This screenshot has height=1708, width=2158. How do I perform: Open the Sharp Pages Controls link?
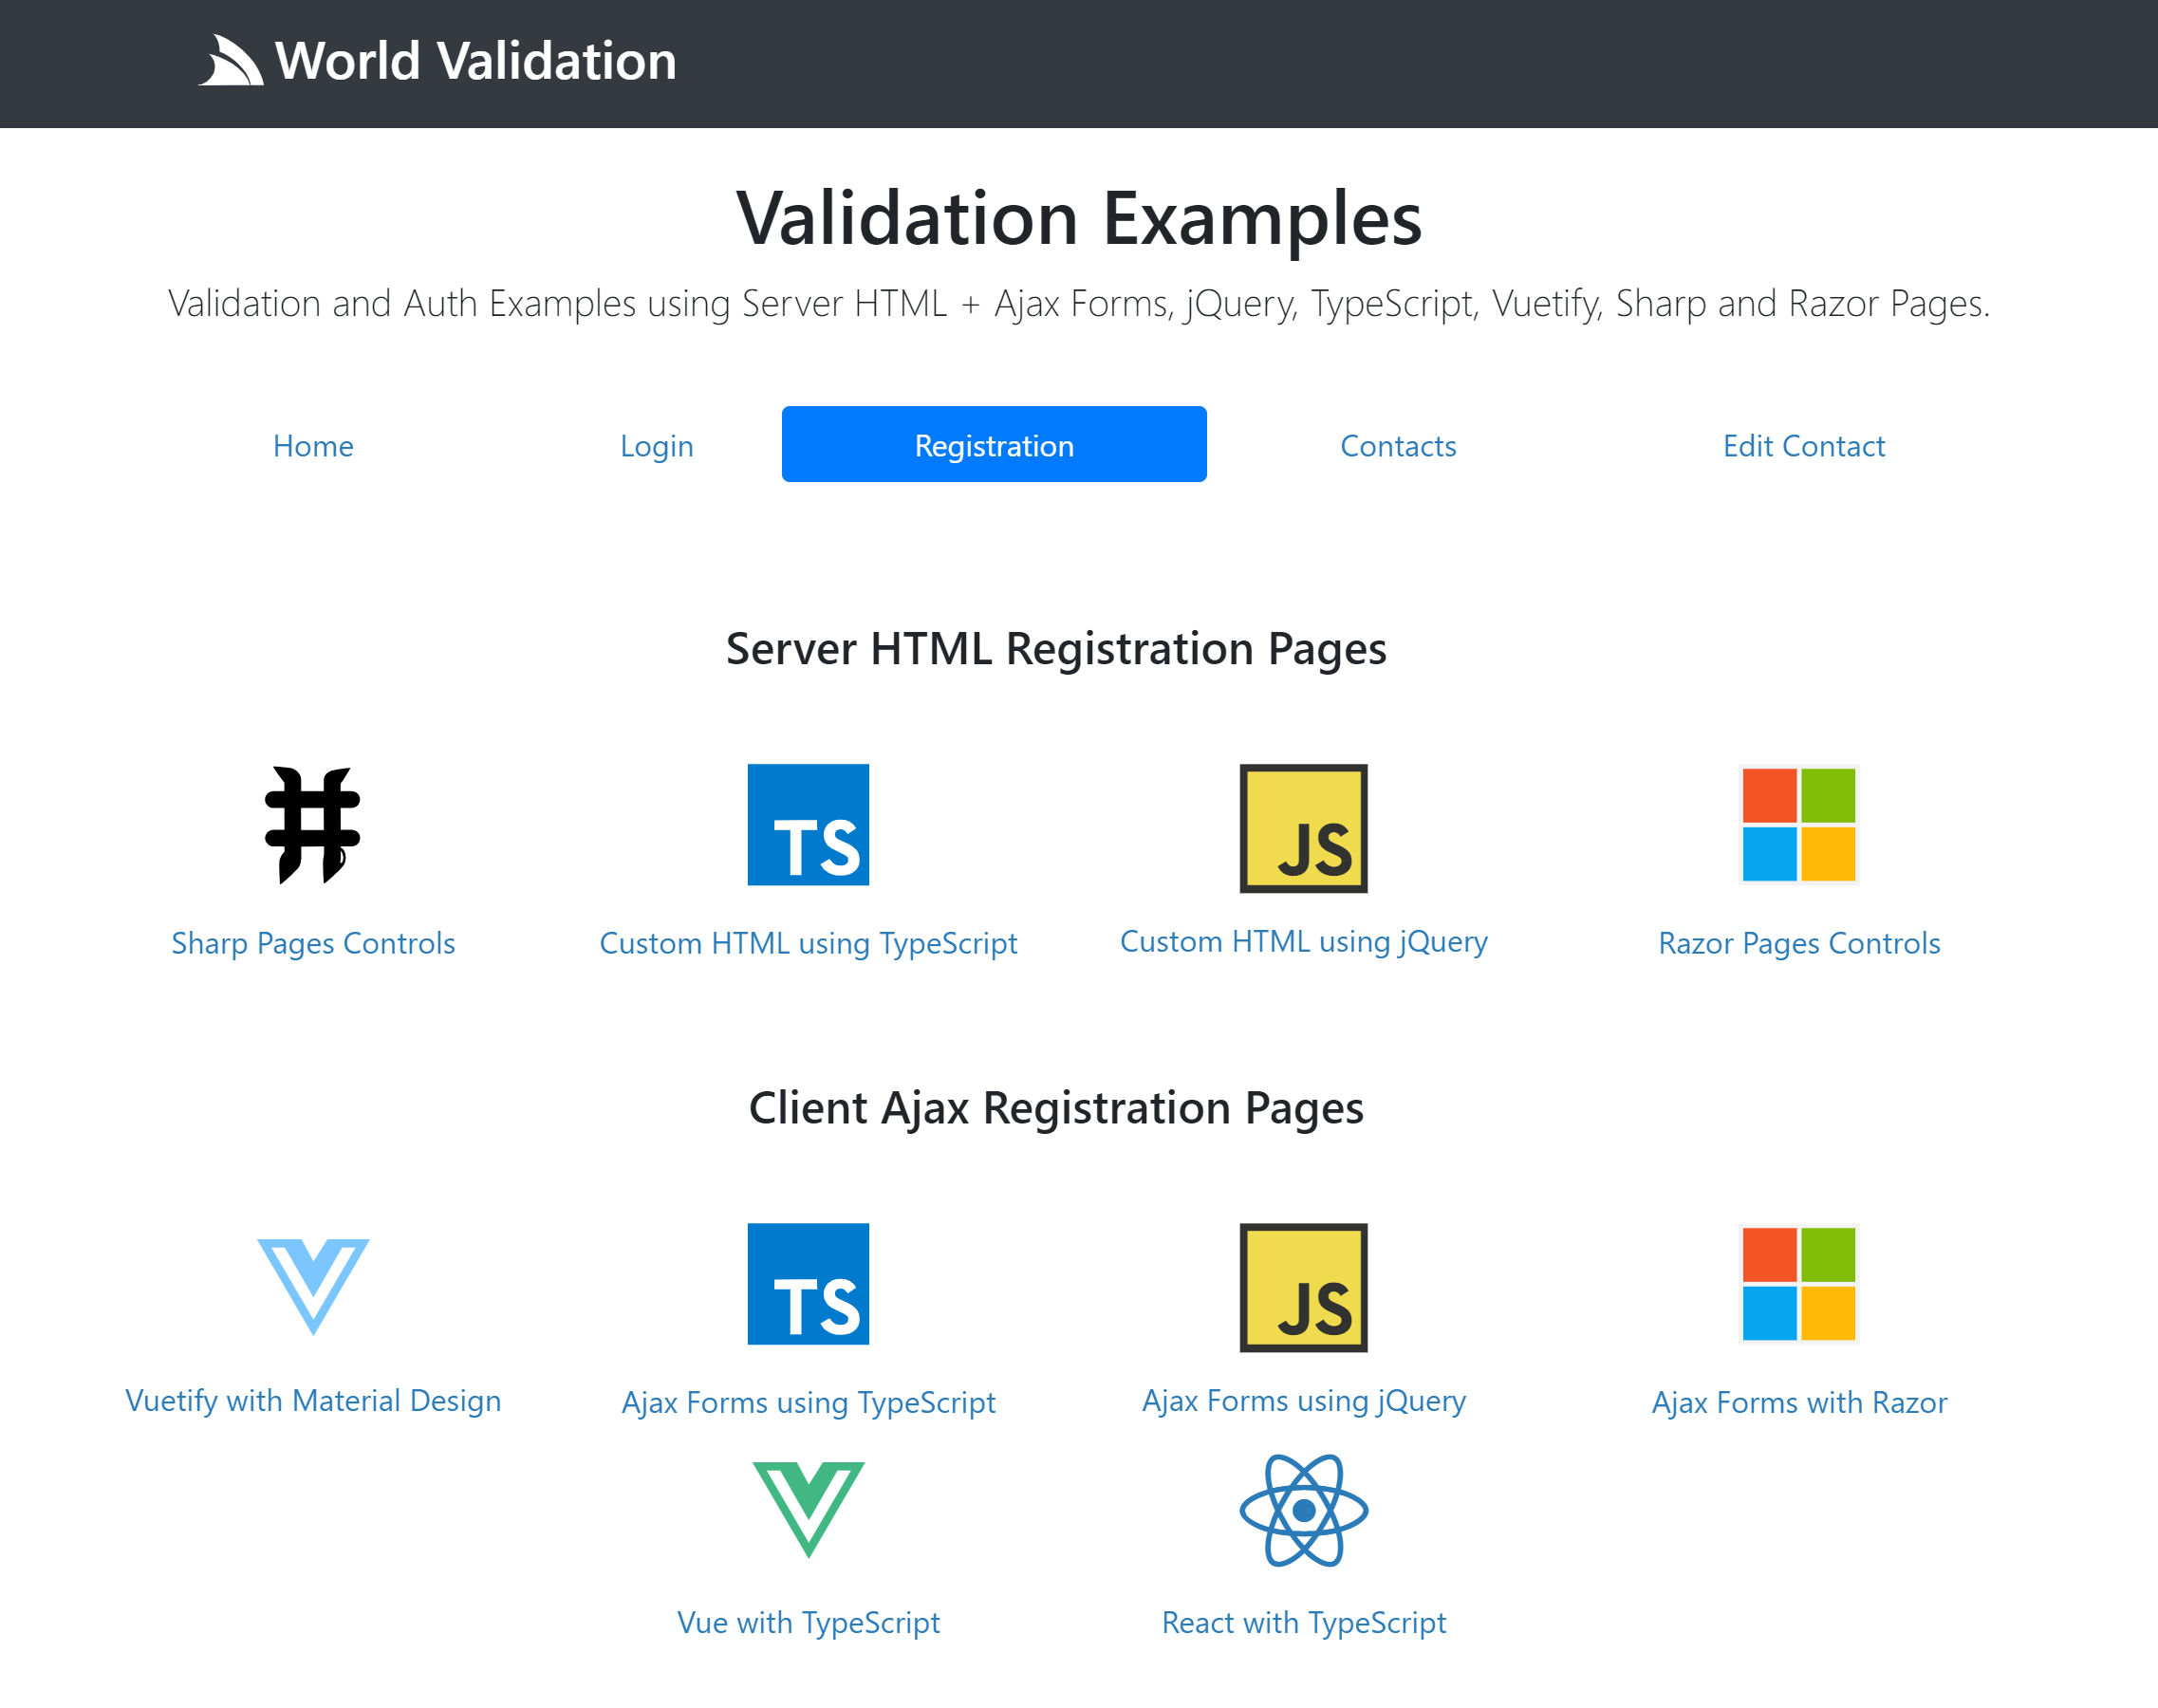313,942
